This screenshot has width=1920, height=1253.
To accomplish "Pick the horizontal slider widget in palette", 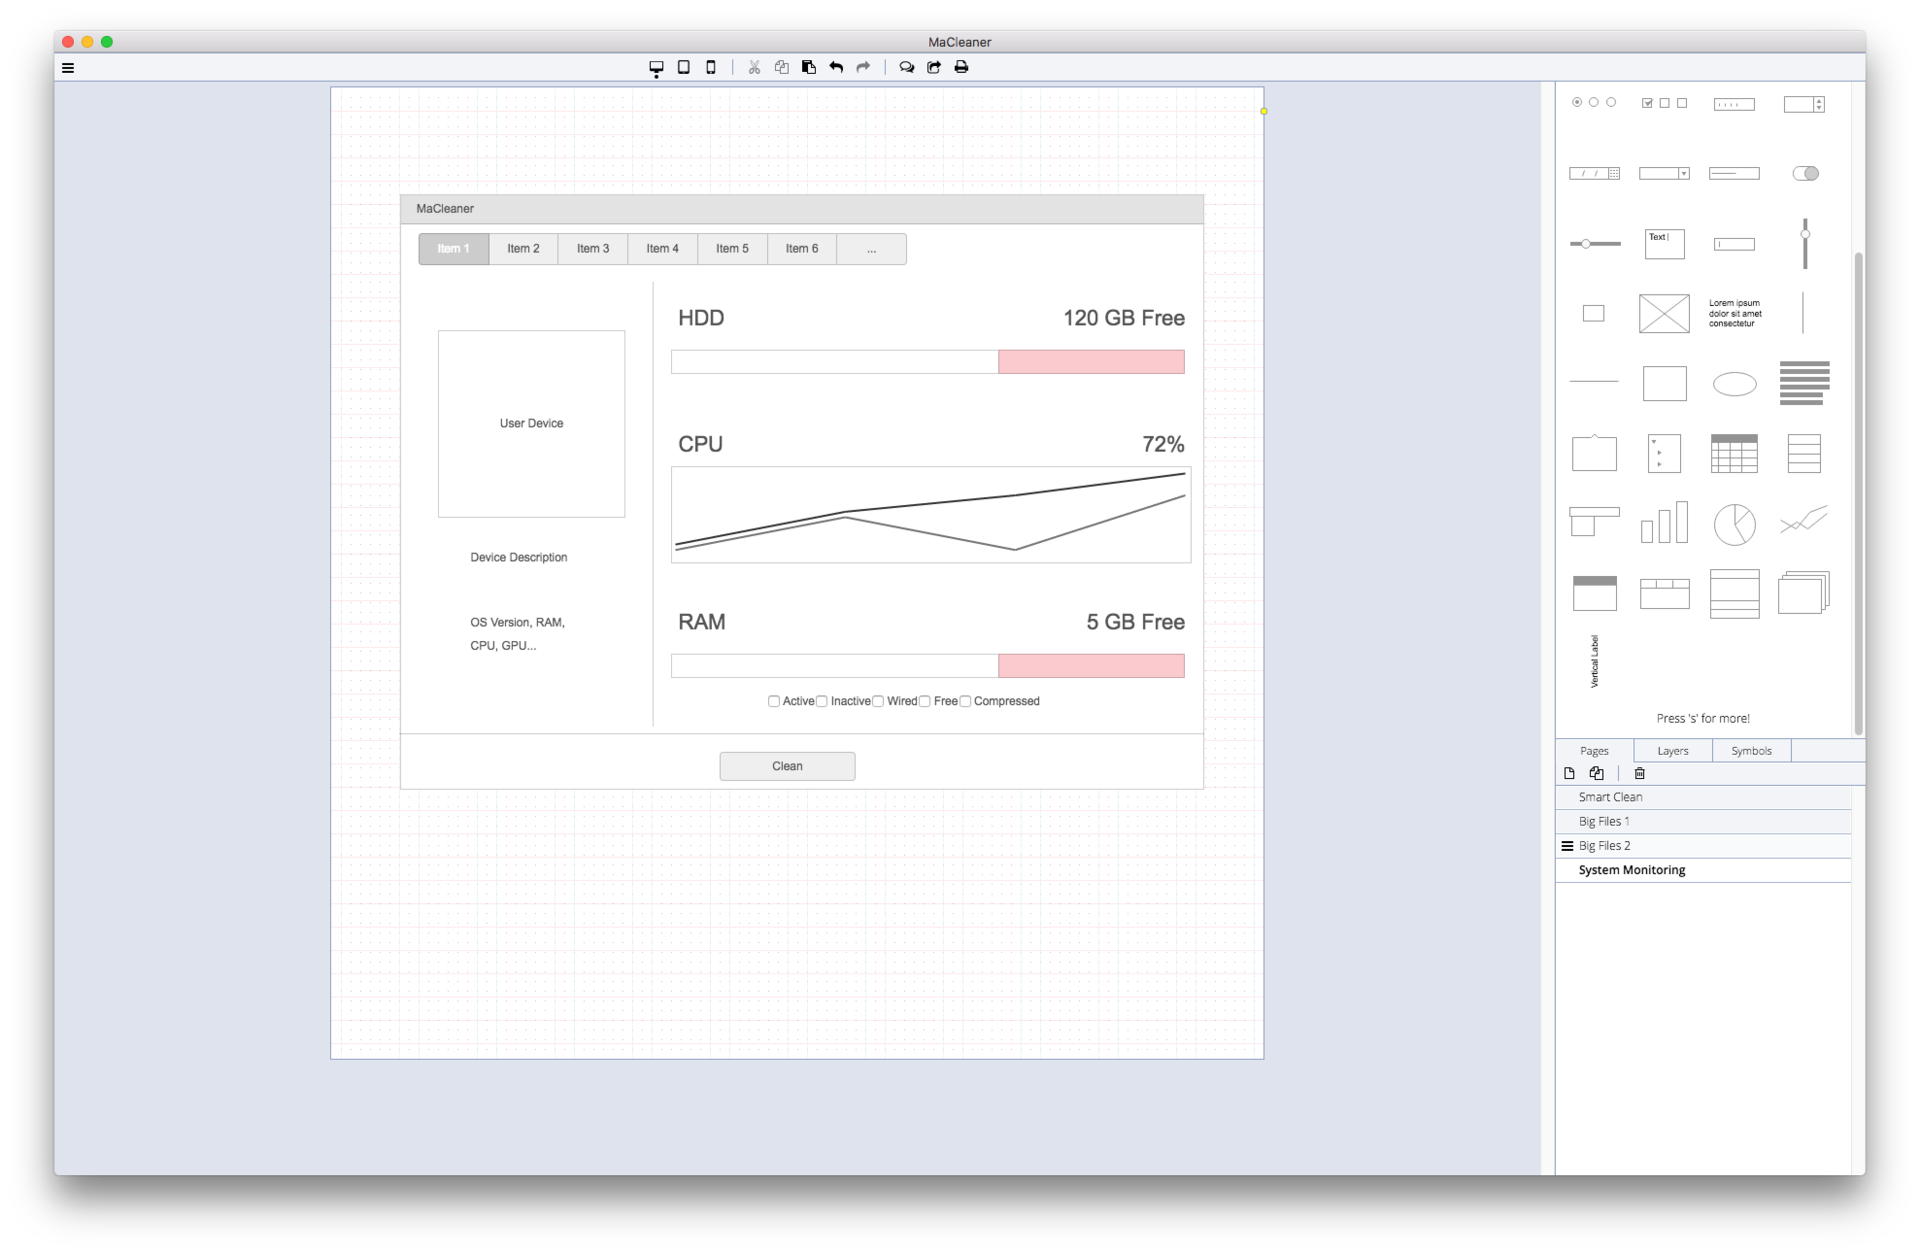I will [1594, 244].
